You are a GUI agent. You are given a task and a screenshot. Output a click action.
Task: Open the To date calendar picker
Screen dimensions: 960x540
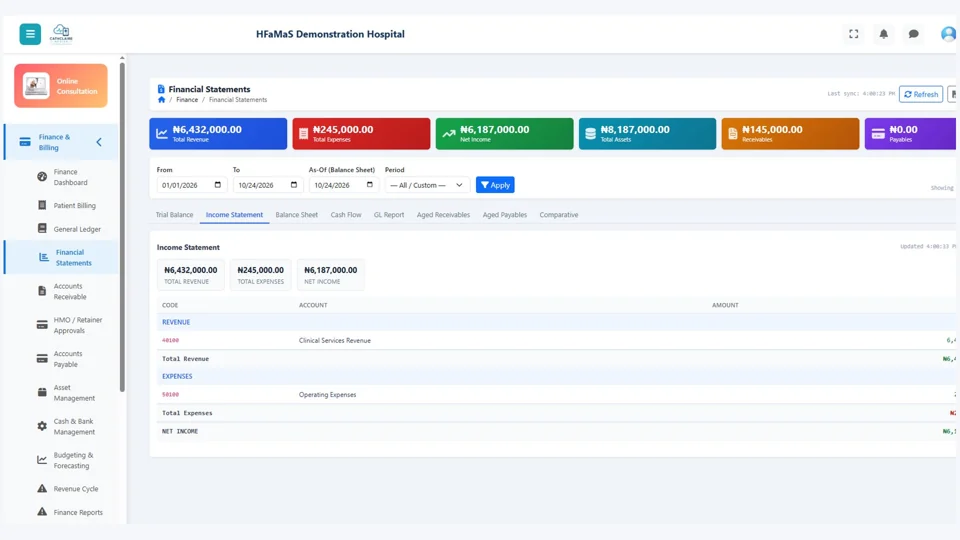293,185
